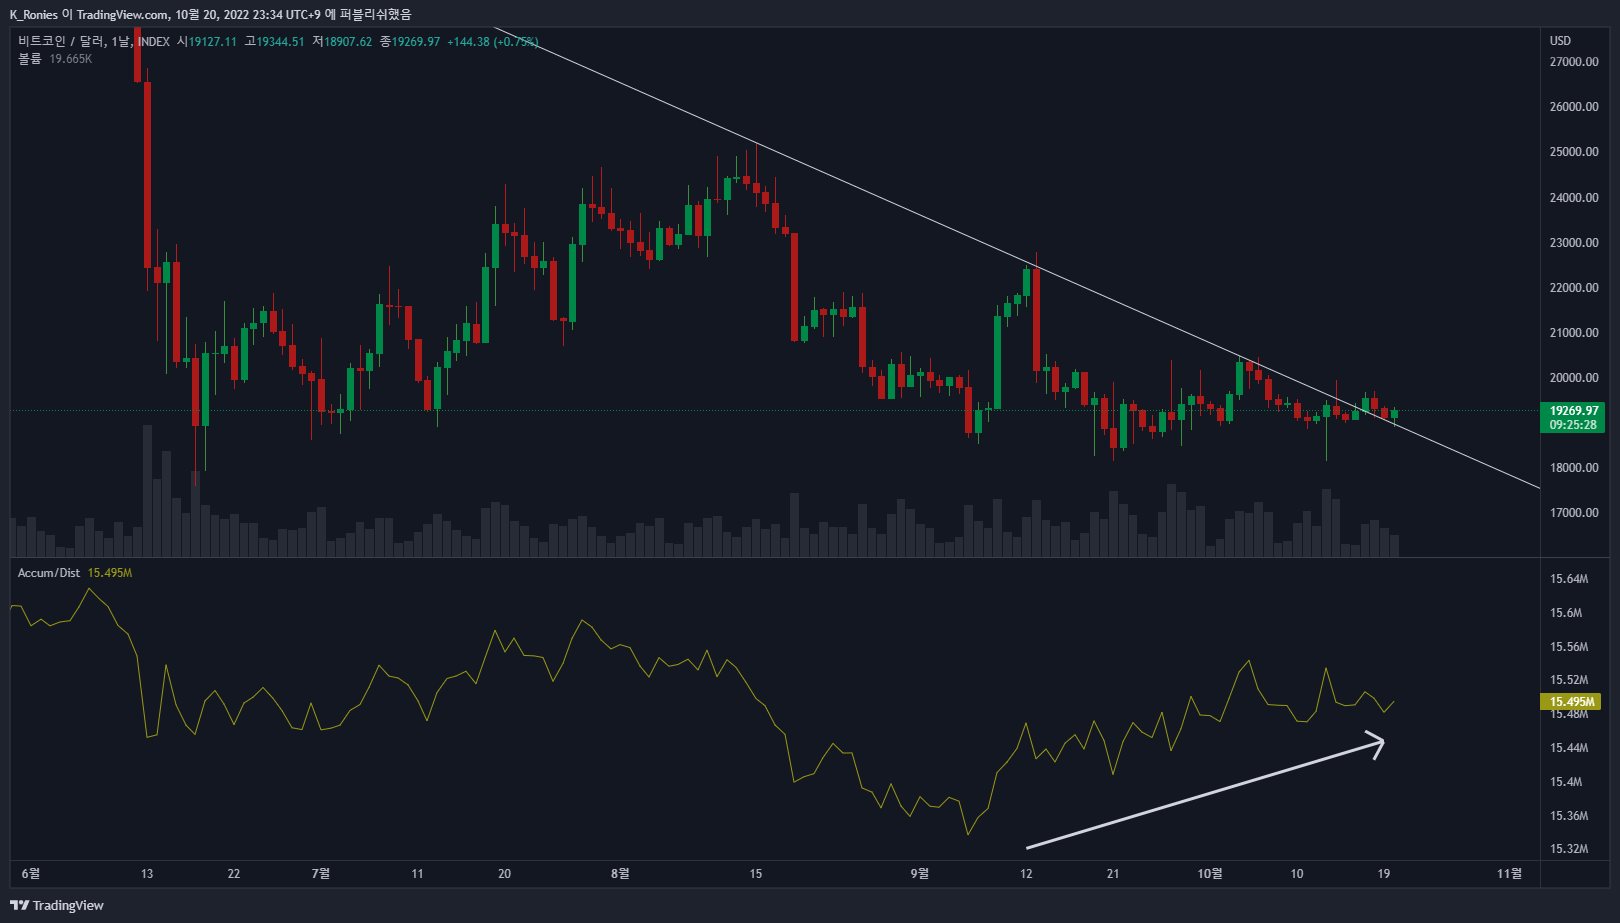Click the 17000.00 price axis label

[1574, 513]
